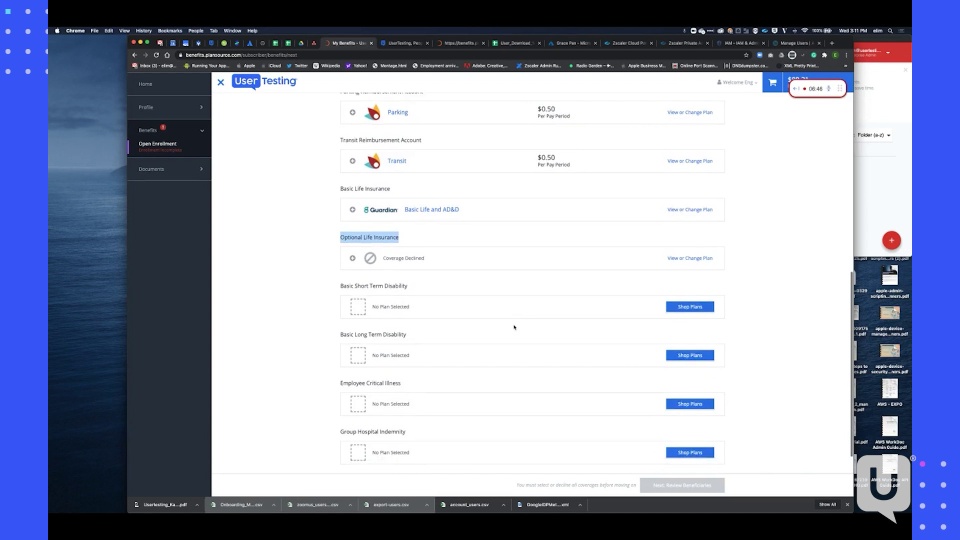The image size is (960, 540).
Task: Open options for export-users.csv download
Action: 427,504
